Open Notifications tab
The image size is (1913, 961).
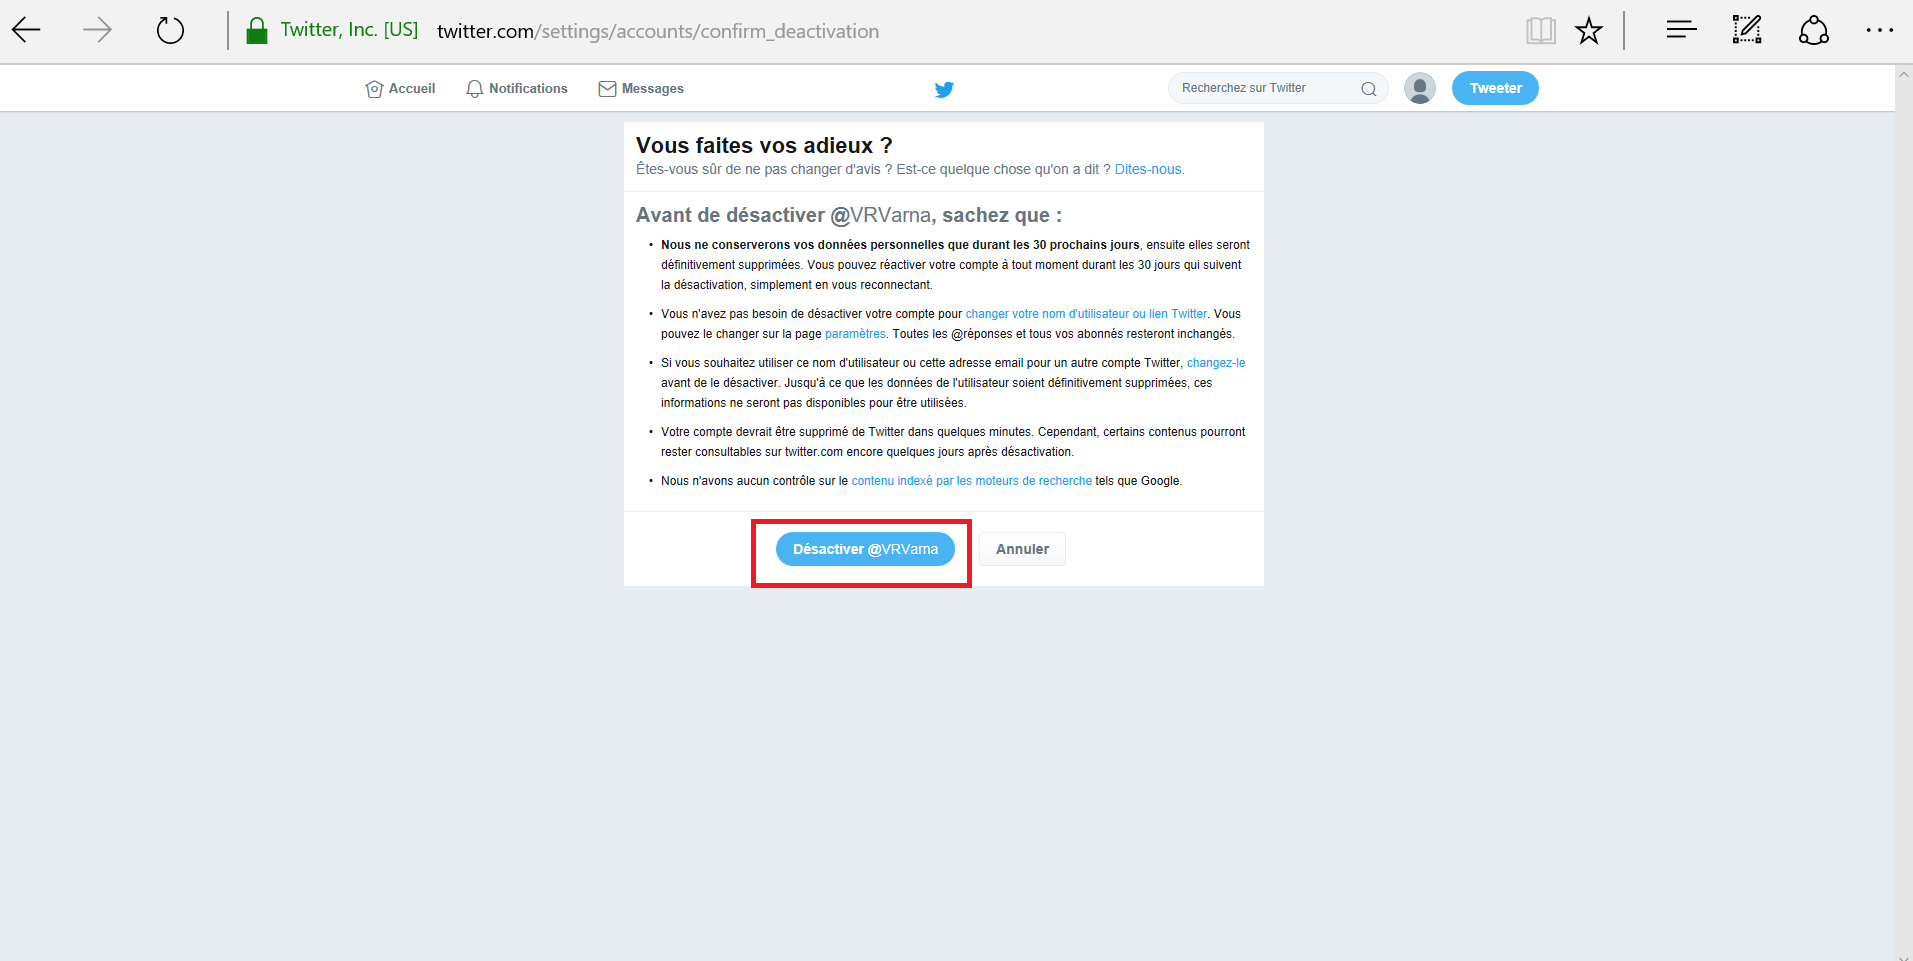pyautogui.click(x=517, y=88)
